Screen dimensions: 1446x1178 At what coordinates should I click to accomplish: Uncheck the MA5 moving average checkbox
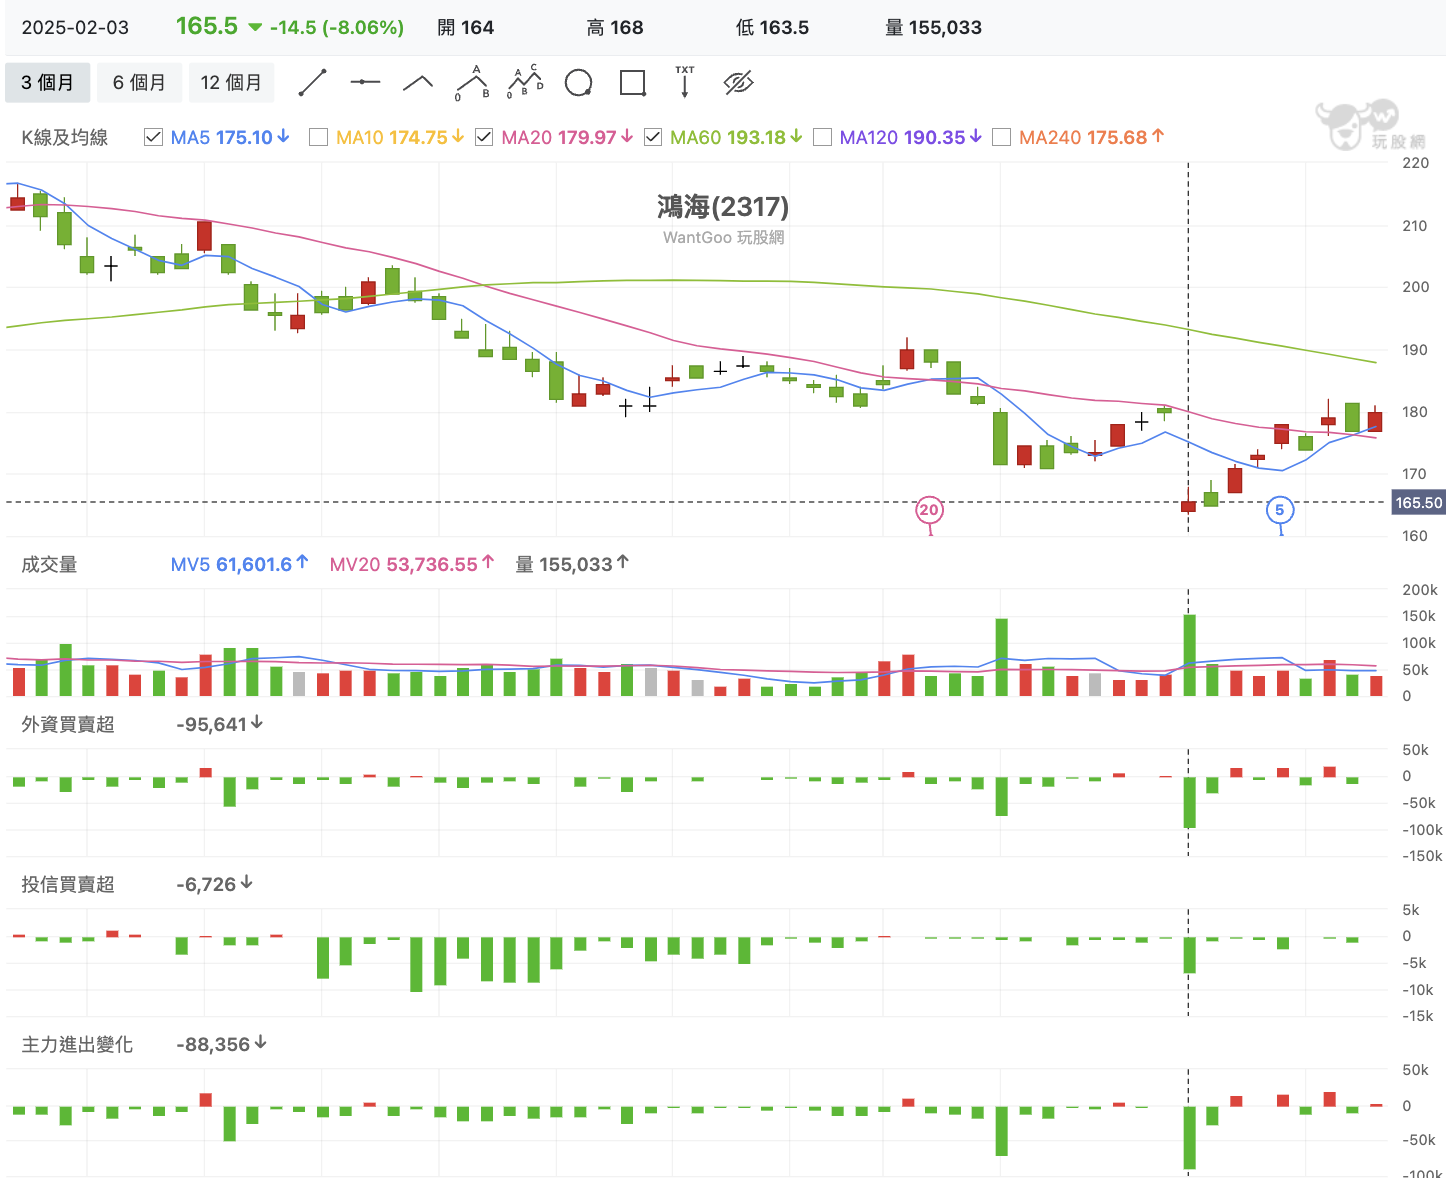pos(153,138)
